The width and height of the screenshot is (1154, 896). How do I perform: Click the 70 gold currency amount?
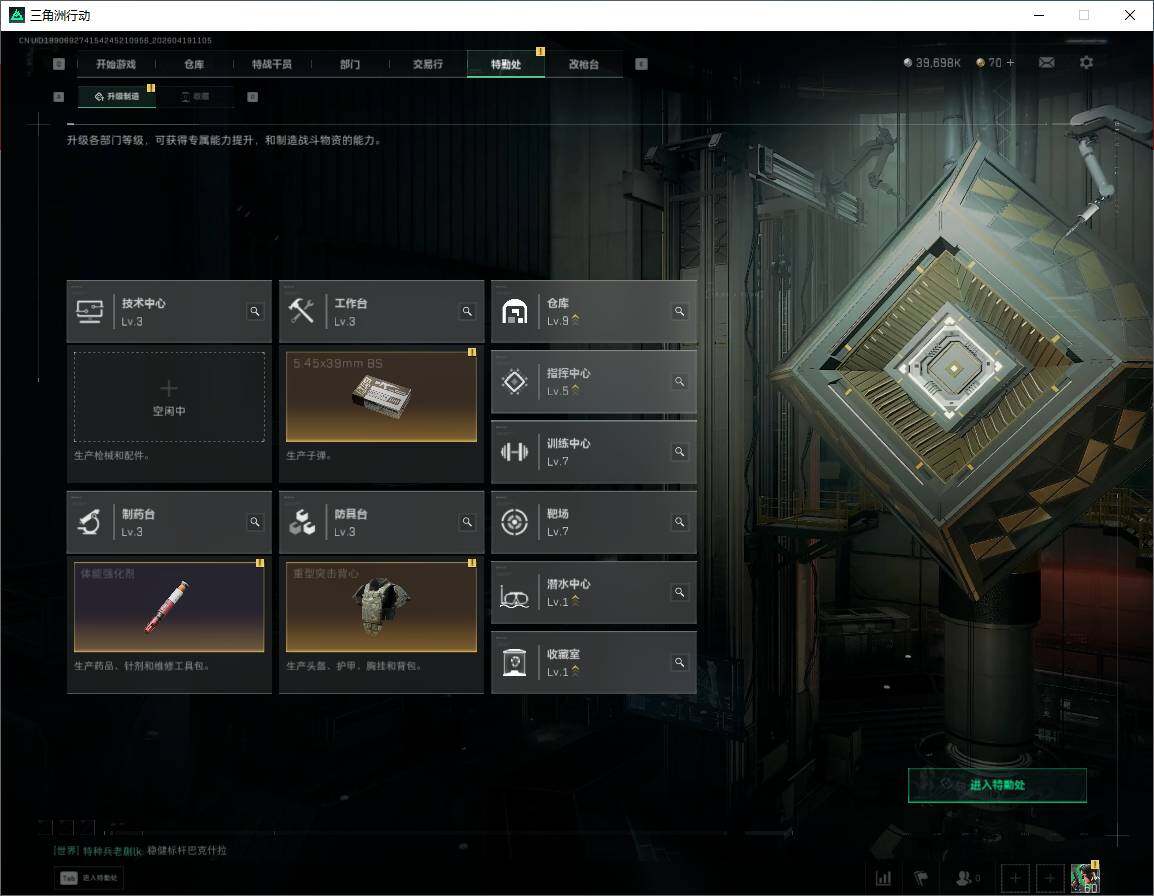click(990, 63)
